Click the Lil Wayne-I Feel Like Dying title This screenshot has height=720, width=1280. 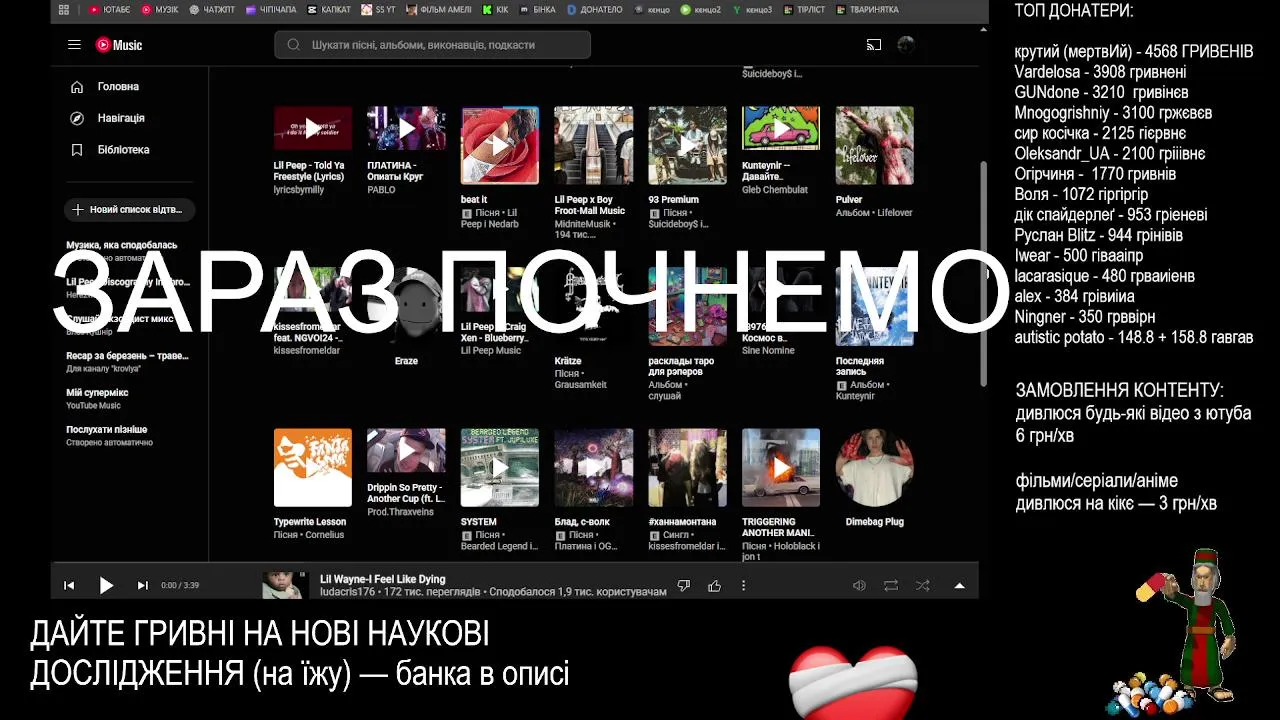pos(383,579)
